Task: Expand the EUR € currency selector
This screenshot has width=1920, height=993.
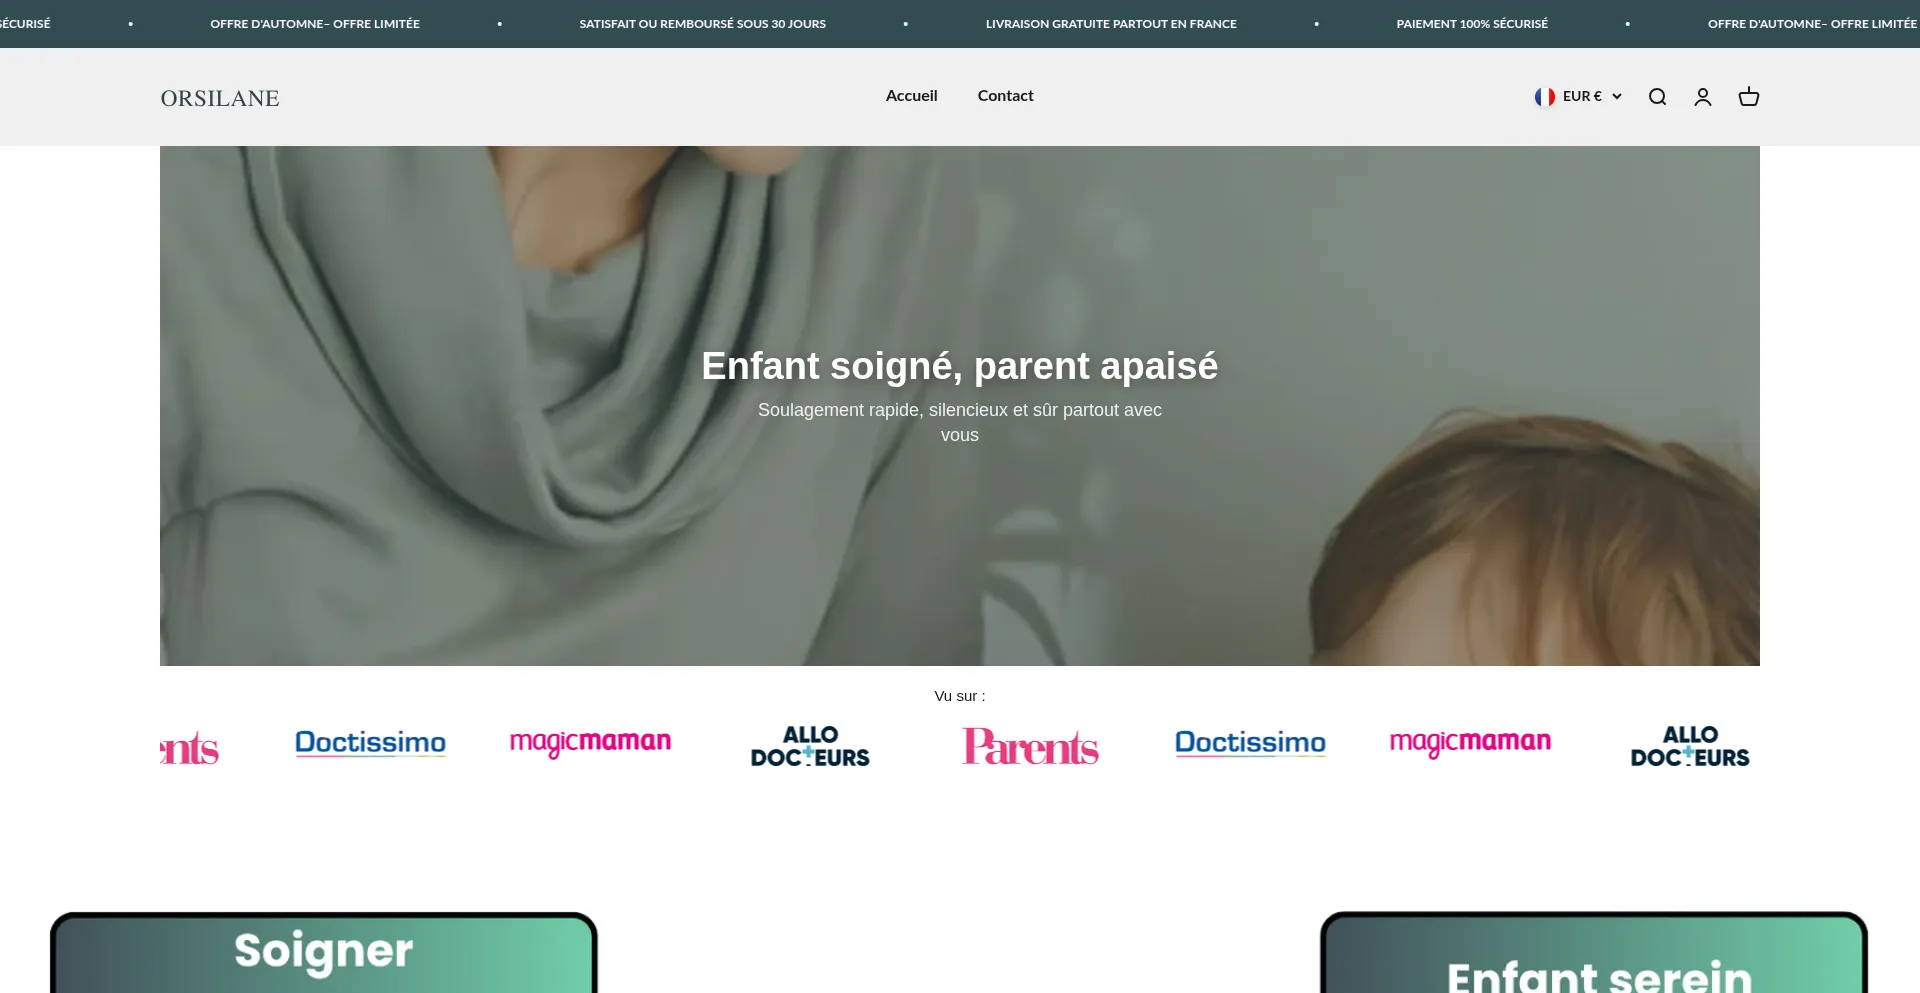Action: (1578, 97)
